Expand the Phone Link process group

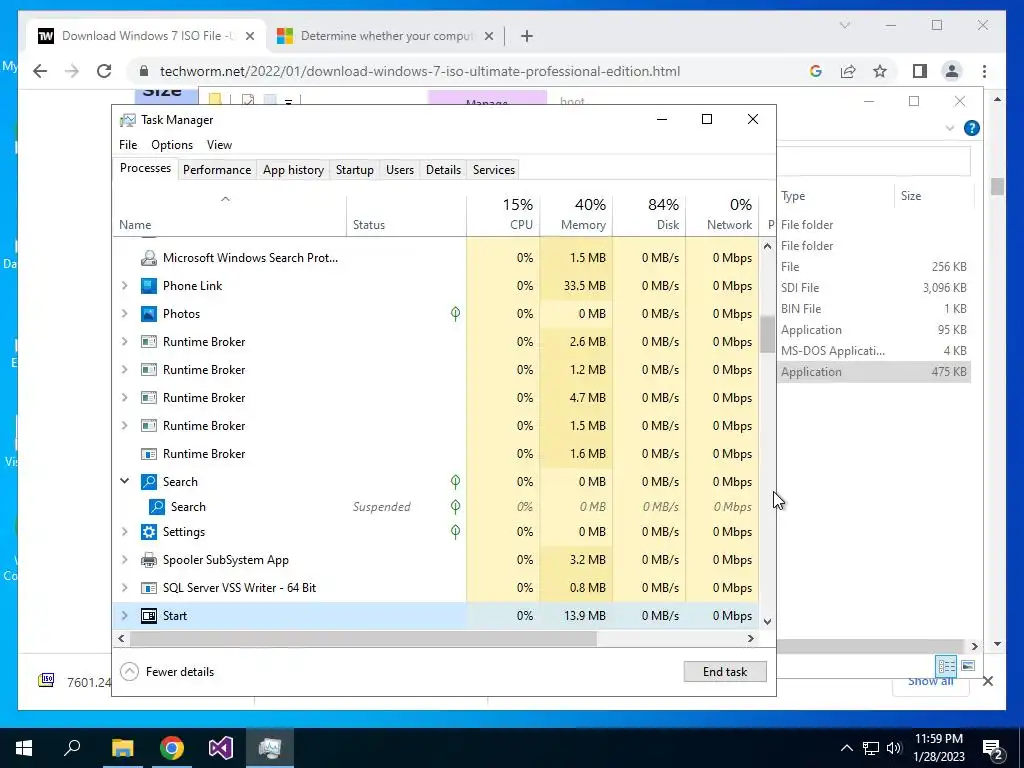tap(125, 285)
